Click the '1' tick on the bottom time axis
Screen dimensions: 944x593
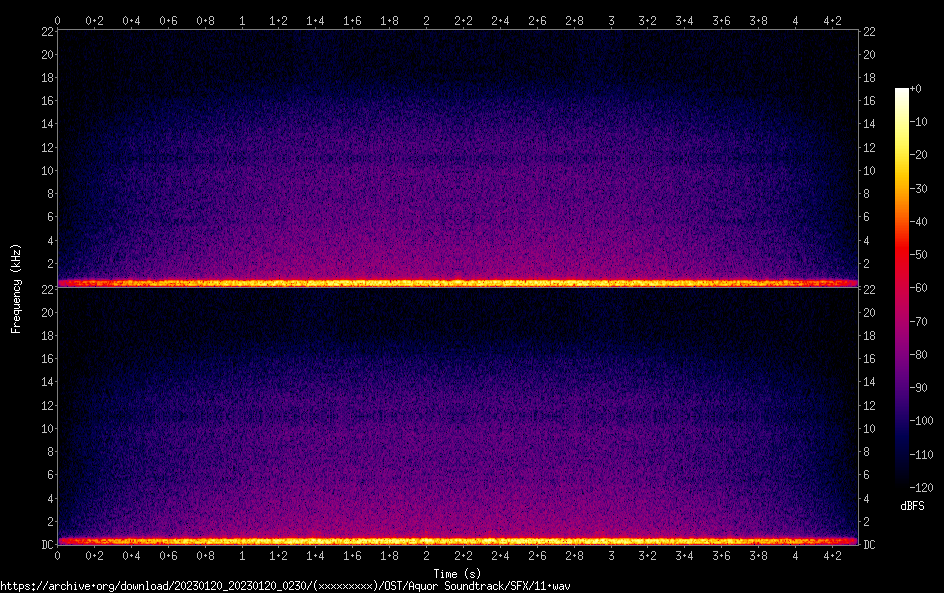click(x=242, y=555)
